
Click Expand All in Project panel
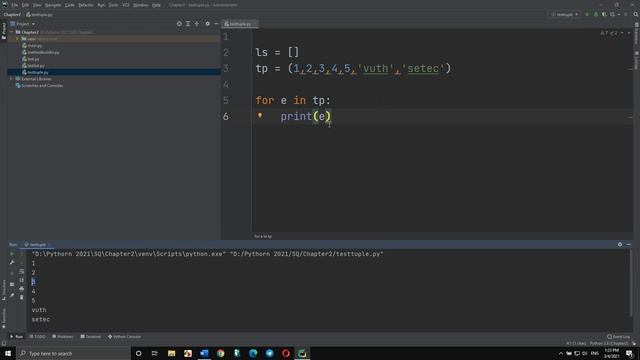click(x=188, y=24)
